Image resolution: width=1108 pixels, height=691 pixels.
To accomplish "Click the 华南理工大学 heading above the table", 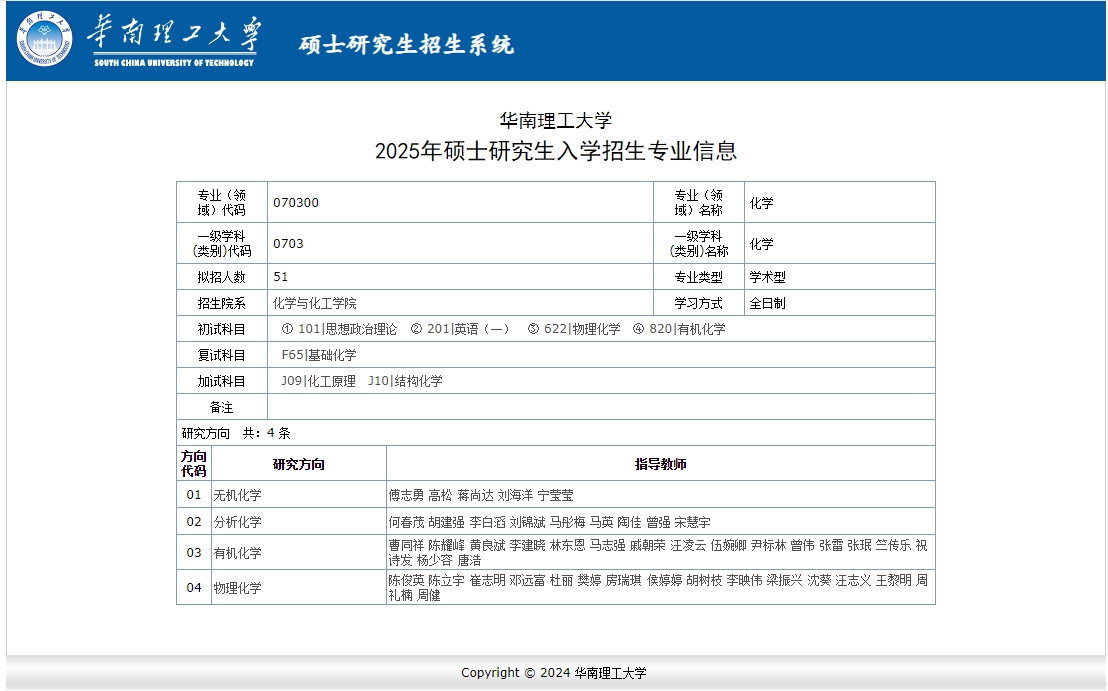I will tap(555, 121).
